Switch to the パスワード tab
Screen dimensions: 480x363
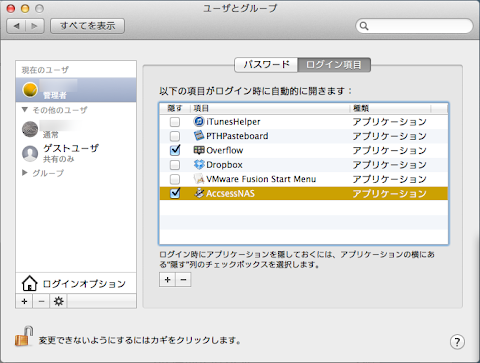pyautogui.click(x=266, y=65)
